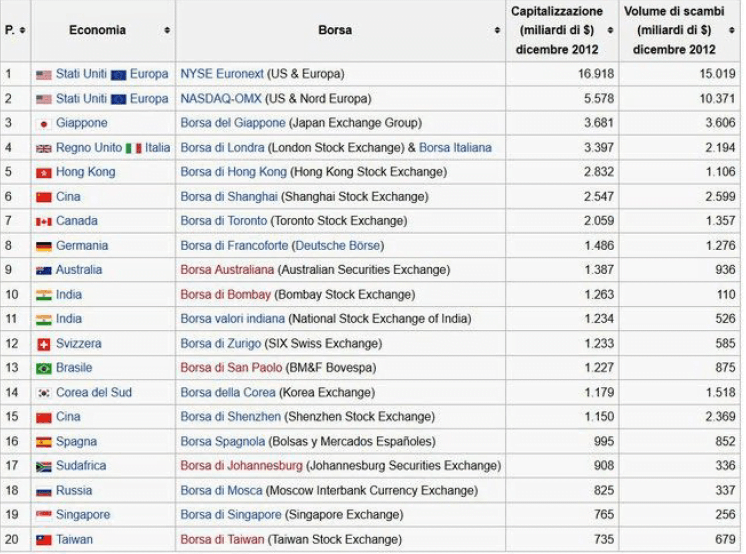Image resolution: width=746 pixels, height=554 pixels.
Task: Open the Corea del Sud country link
Action: pyautogui.click(x=94, y=393)
